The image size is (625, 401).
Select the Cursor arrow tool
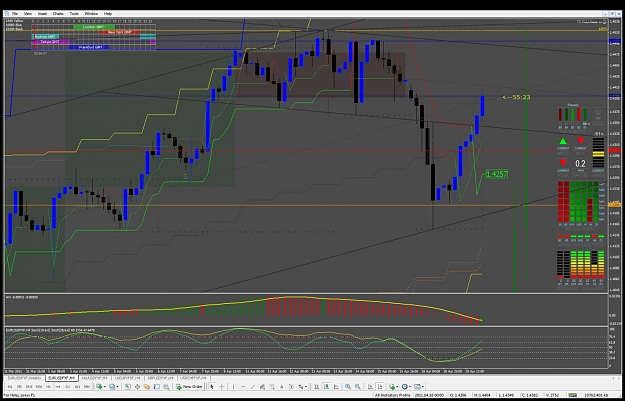pyautogui.click(x=212, y=387)
